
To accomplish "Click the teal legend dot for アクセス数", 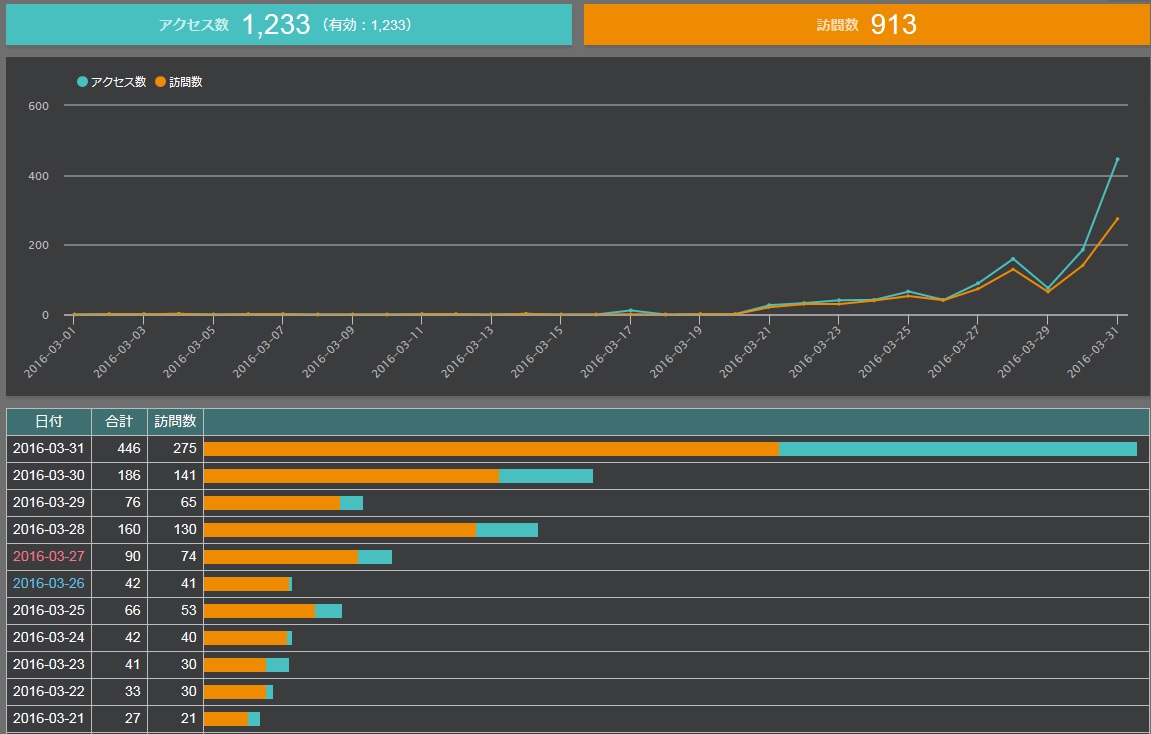I will (82, 82).
